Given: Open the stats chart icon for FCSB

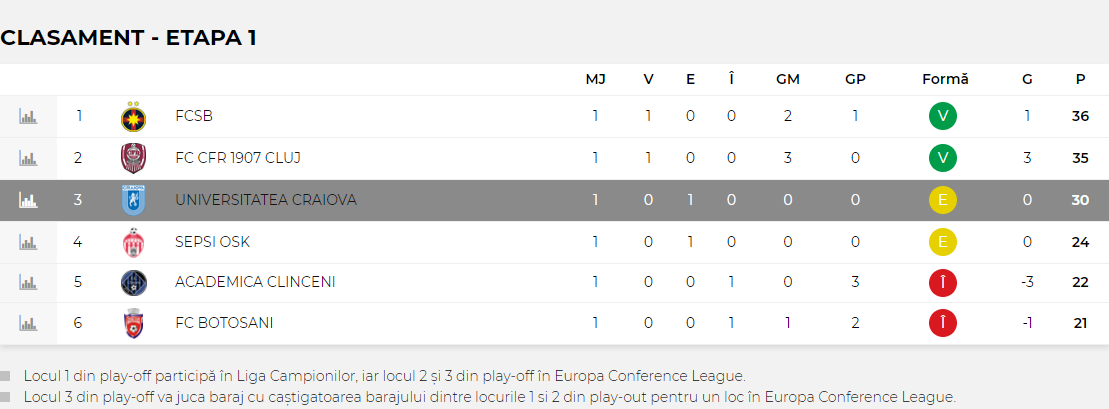Looking at the screenshot, I should tap(28, 117).
